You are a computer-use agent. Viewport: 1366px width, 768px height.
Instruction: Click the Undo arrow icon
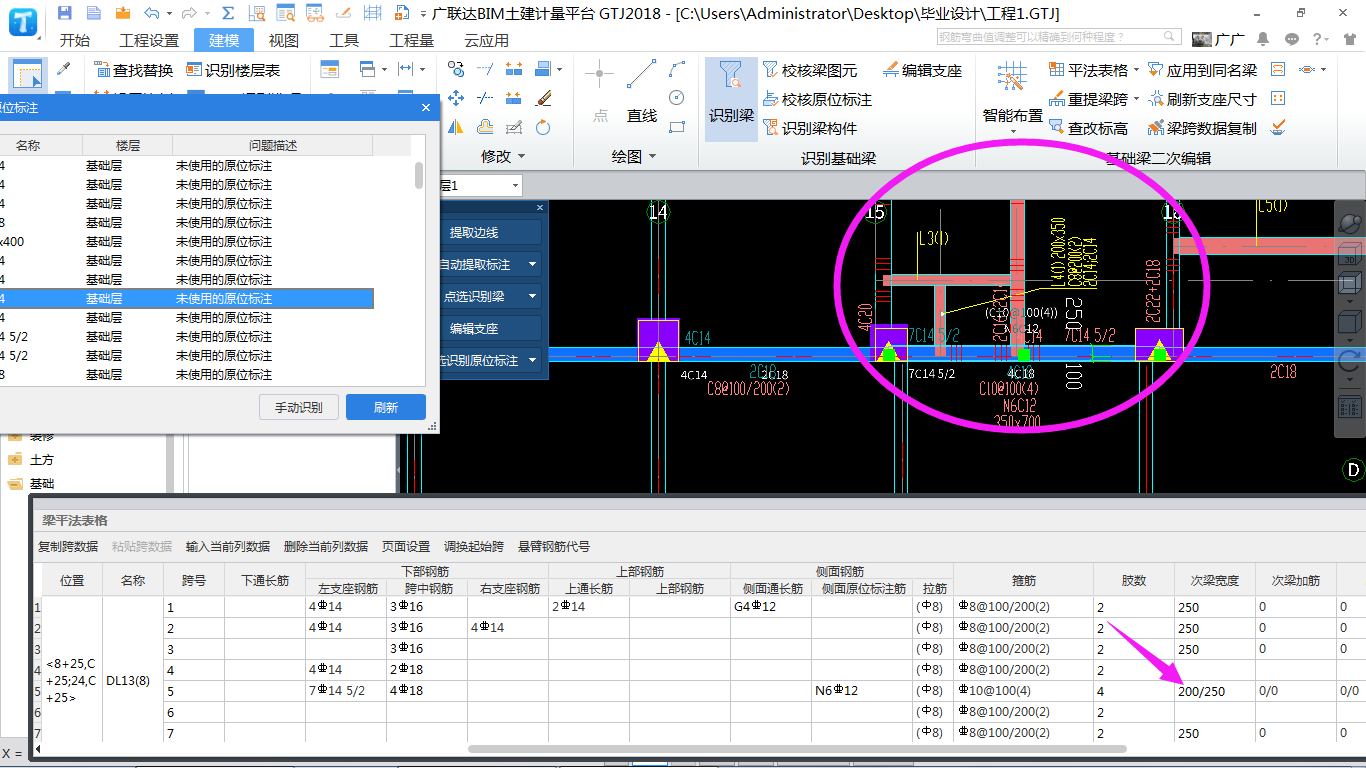(151, 13)
